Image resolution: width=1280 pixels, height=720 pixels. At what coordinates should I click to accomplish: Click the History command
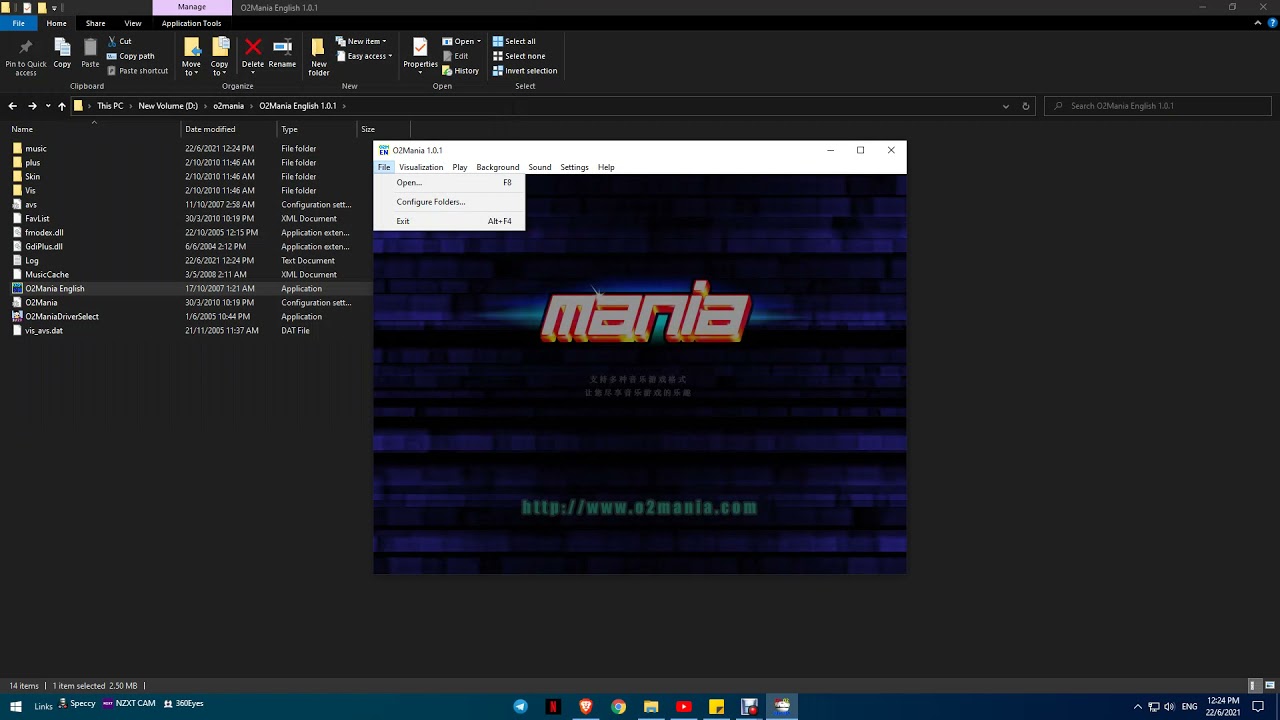point(461,71)
